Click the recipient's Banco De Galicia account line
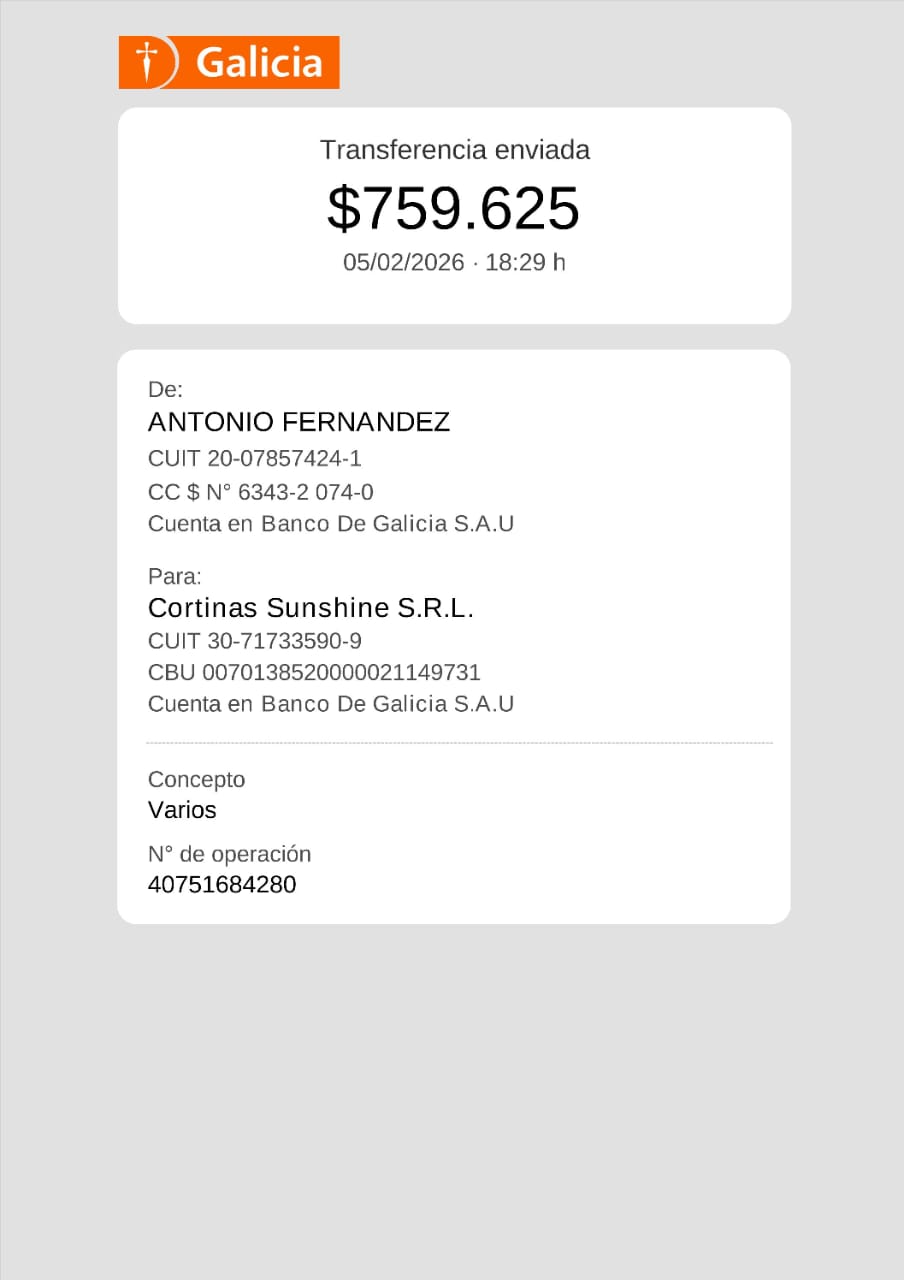This screenshot has height=1280, width=904. tap(330, 704)
